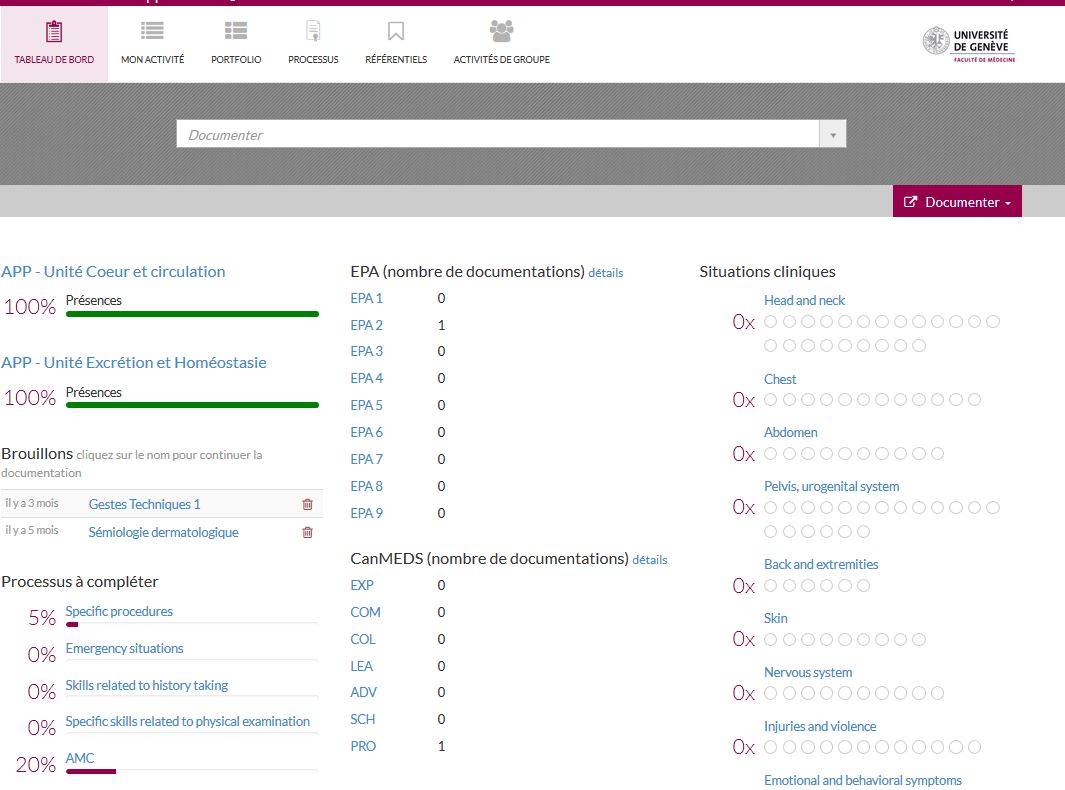Viewport: 1065px width, 790px height.
Task: Select first circle under Skin
Action: click(771, 639)
